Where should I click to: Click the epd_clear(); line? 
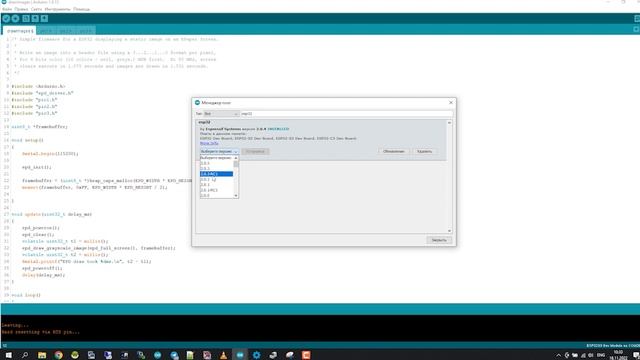(x=38, y=235)
